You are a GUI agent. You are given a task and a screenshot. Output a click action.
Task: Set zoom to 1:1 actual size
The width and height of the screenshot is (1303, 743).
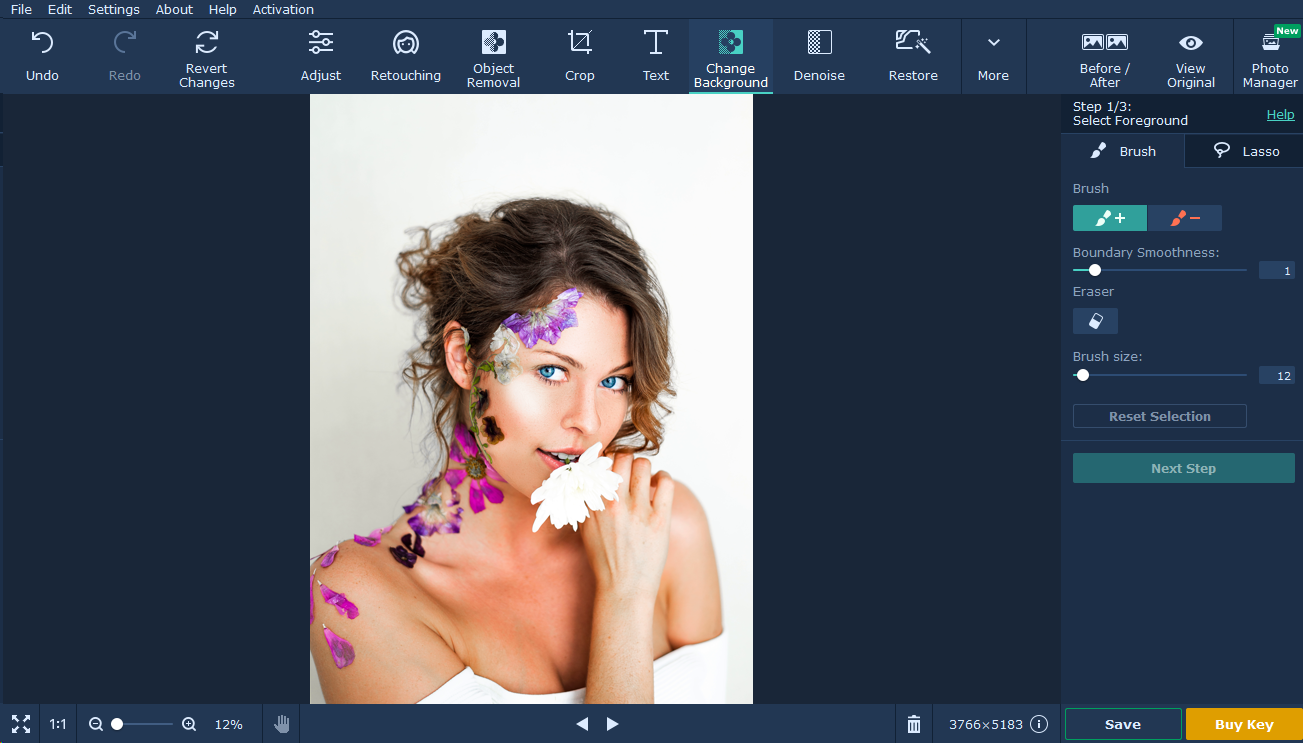point(59,724)
